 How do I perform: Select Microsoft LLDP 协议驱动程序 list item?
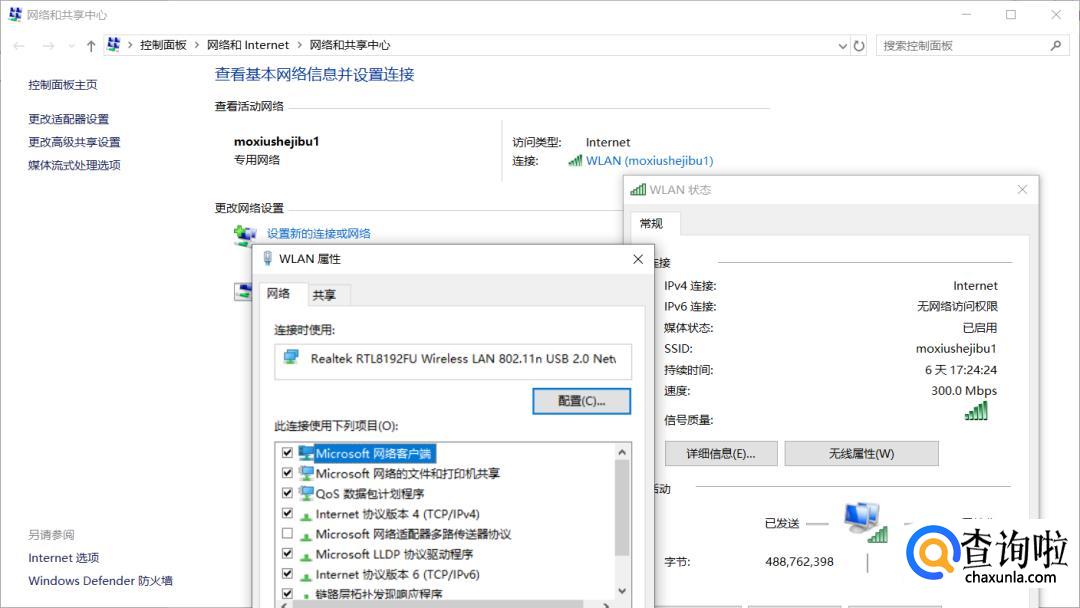394,554
